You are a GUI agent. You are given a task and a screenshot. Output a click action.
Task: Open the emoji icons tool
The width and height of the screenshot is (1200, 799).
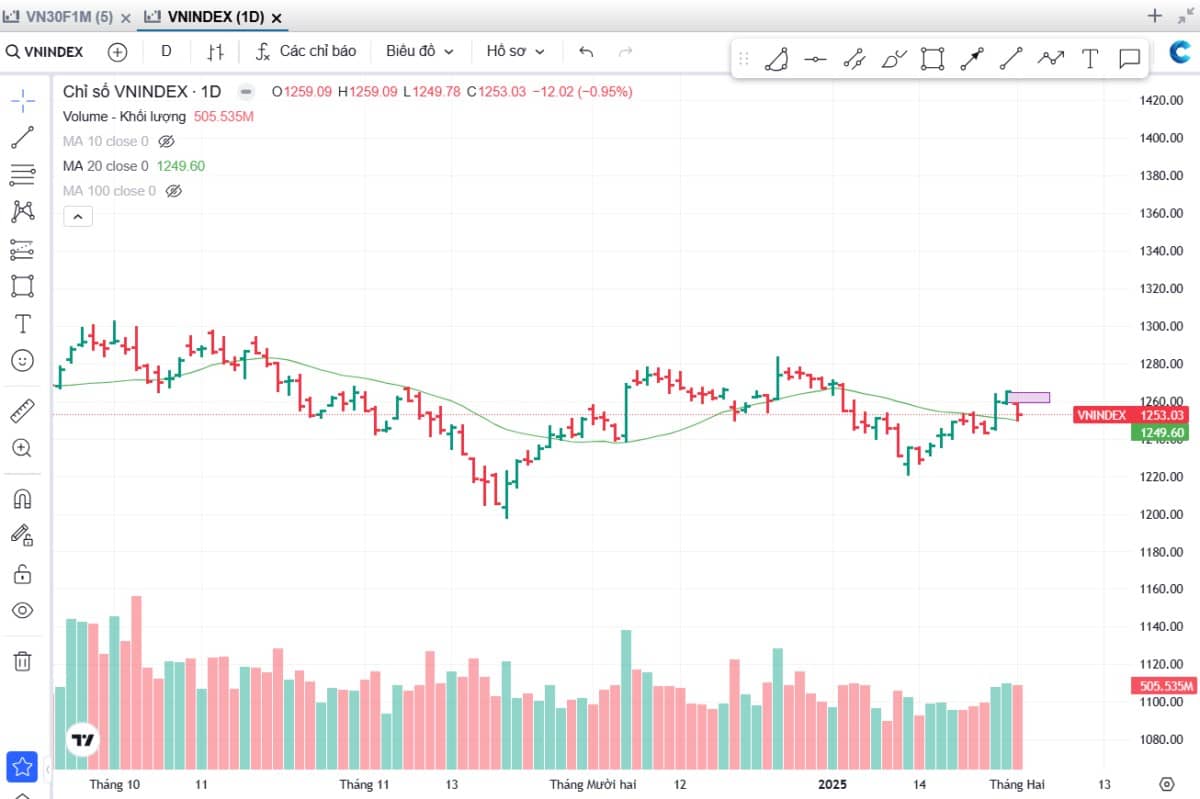[23, 360]
